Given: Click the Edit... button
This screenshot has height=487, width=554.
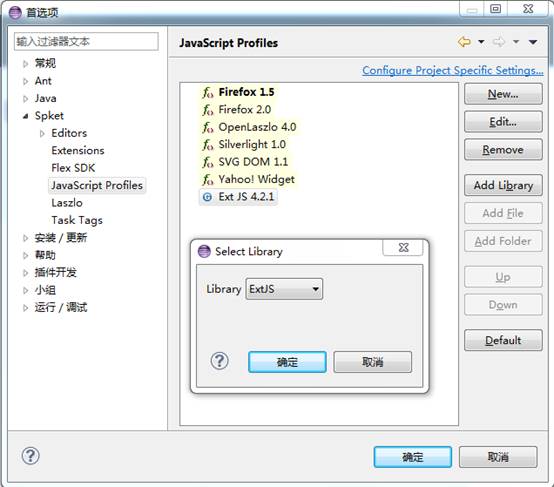Looking at the screenshot, I should (x=503, y=122).
